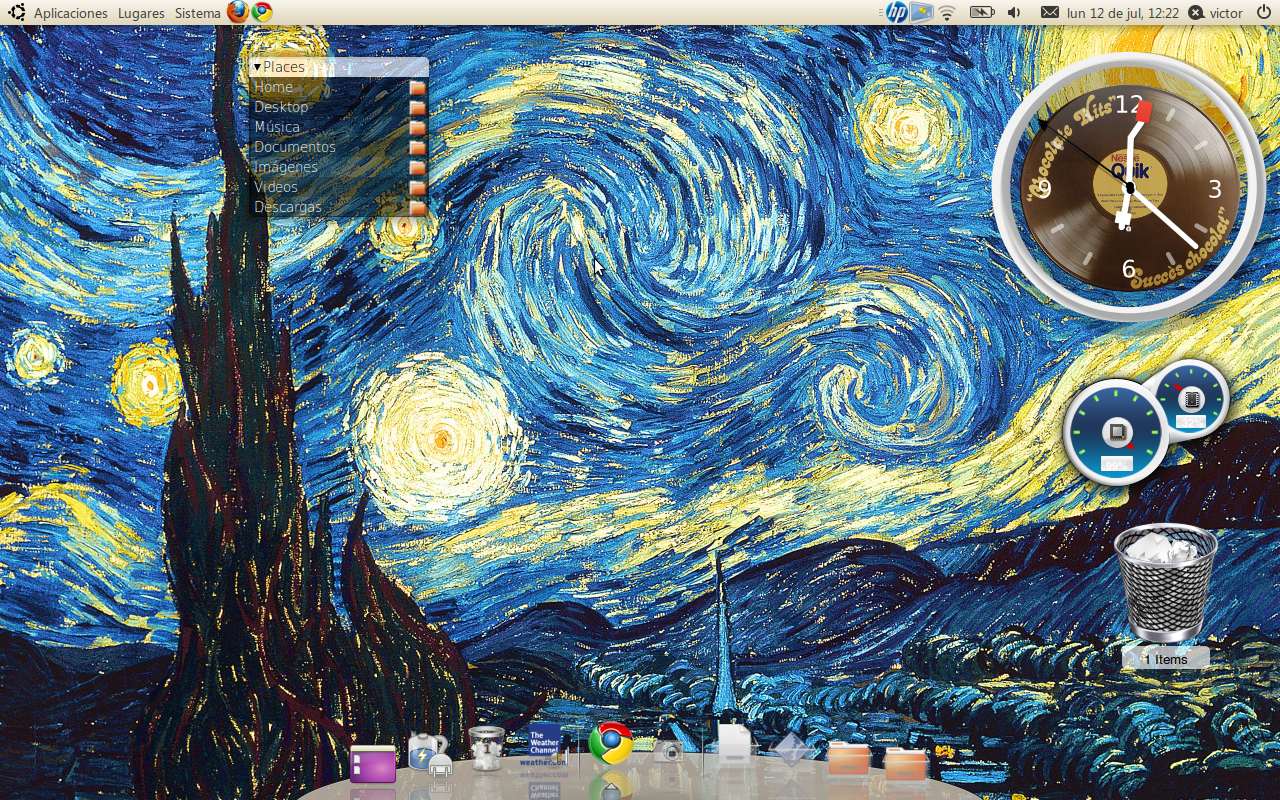The image size is (1280, 800).
Task: Click the faded blue diamond dock icon
Action: pos(791,749)
